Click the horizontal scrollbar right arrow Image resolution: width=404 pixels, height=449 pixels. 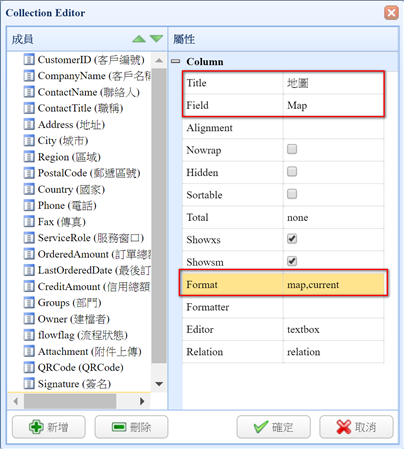coord(142,401)
